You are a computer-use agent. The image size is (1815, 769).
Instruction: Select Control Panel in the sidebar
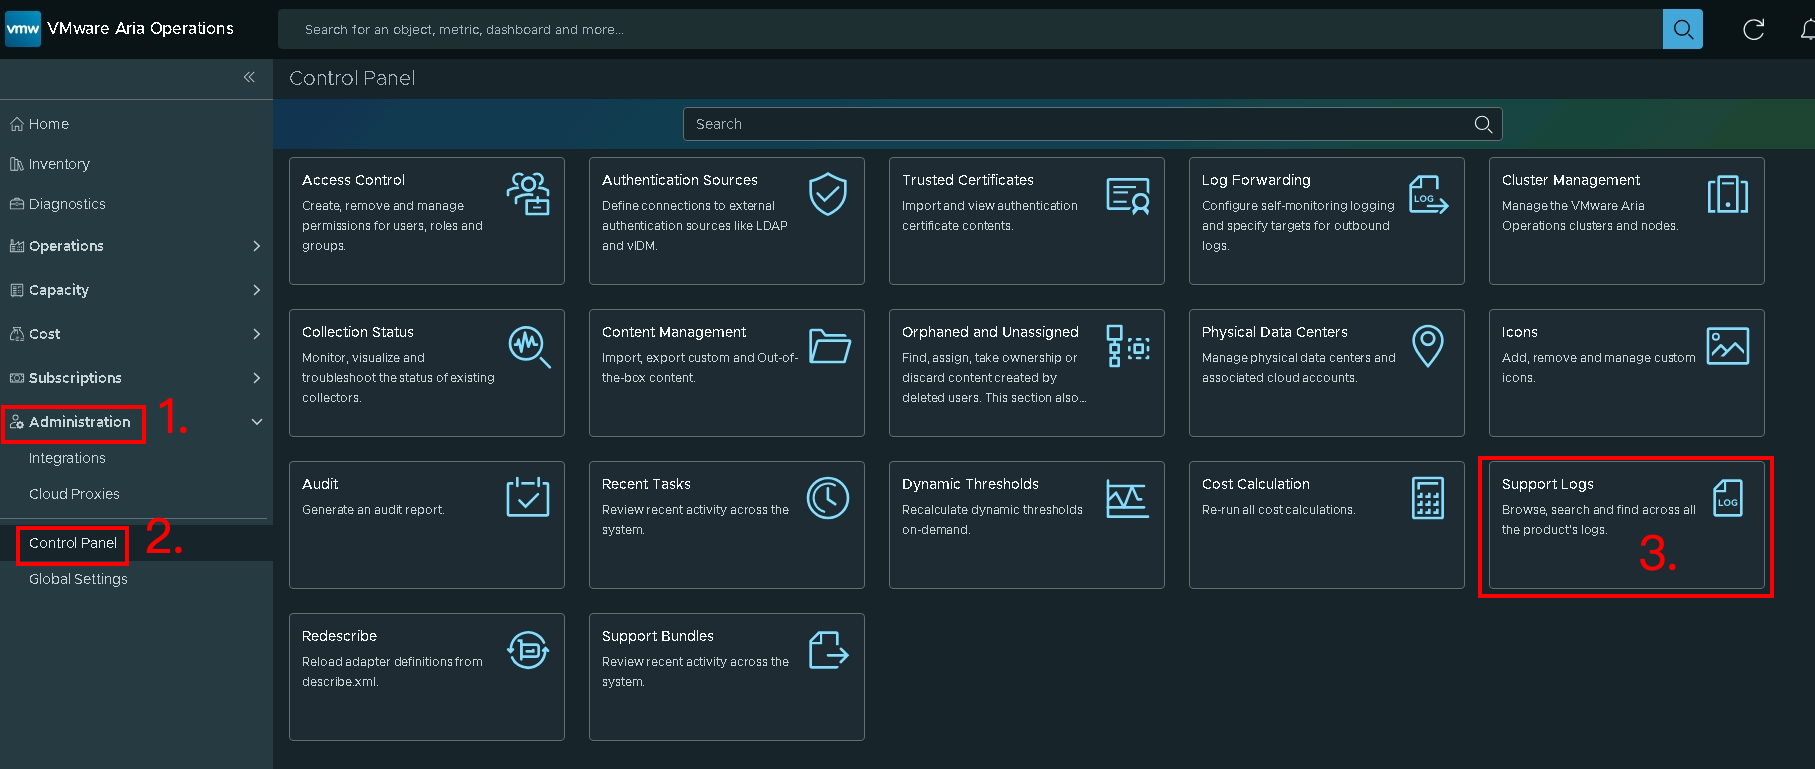pos(73,543)
